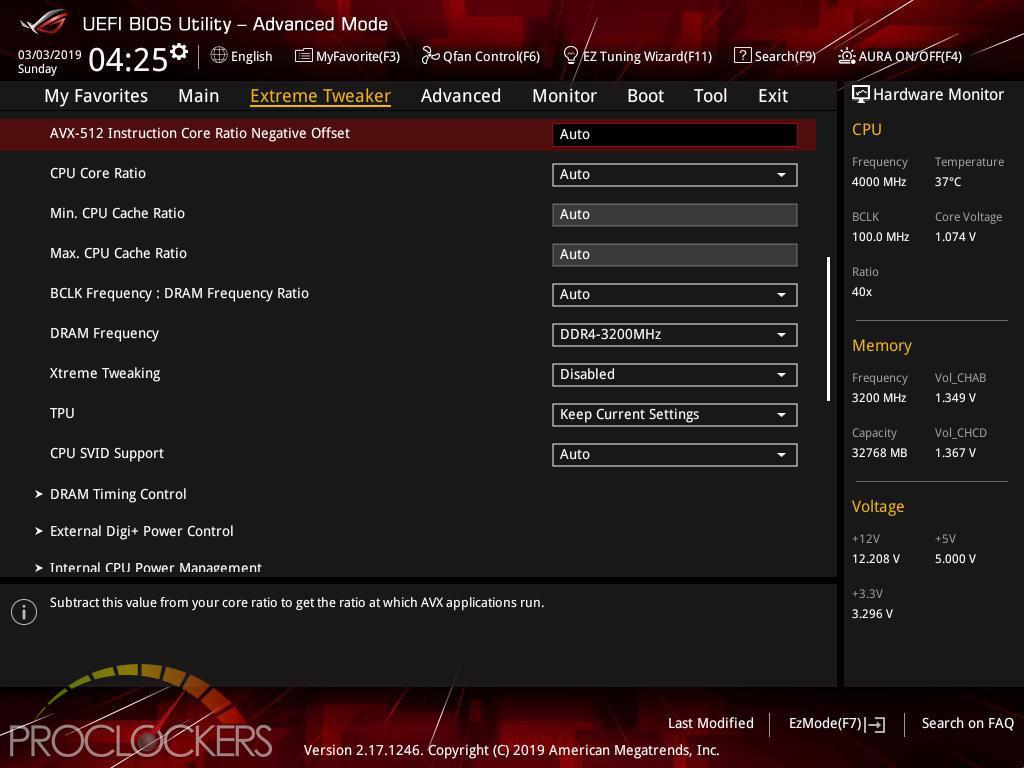Select the Extreme Tweaker tab
The image size is (1024, 768).
click(320, 96)
